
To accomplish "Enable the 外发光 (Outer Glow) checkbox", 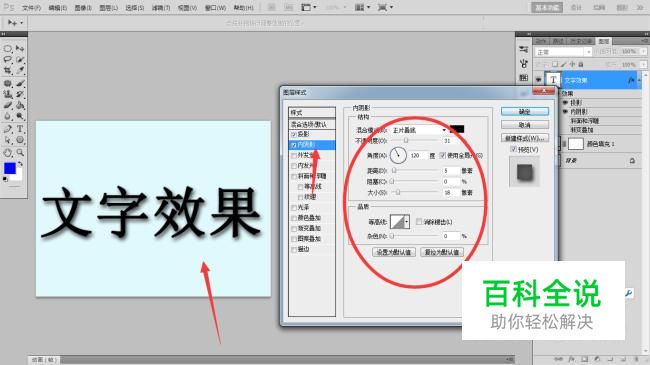I will [x=294, y=155].
